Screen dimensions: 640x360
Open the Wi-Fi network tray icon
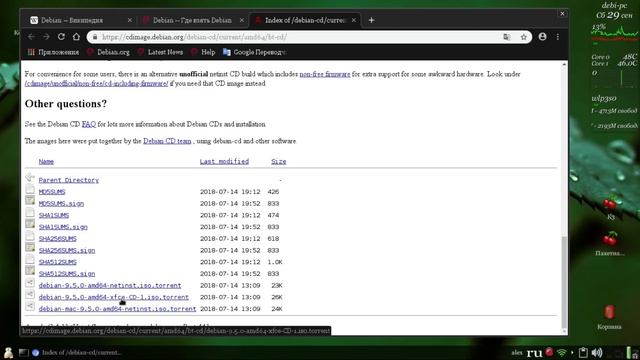(x=562, y=353)
